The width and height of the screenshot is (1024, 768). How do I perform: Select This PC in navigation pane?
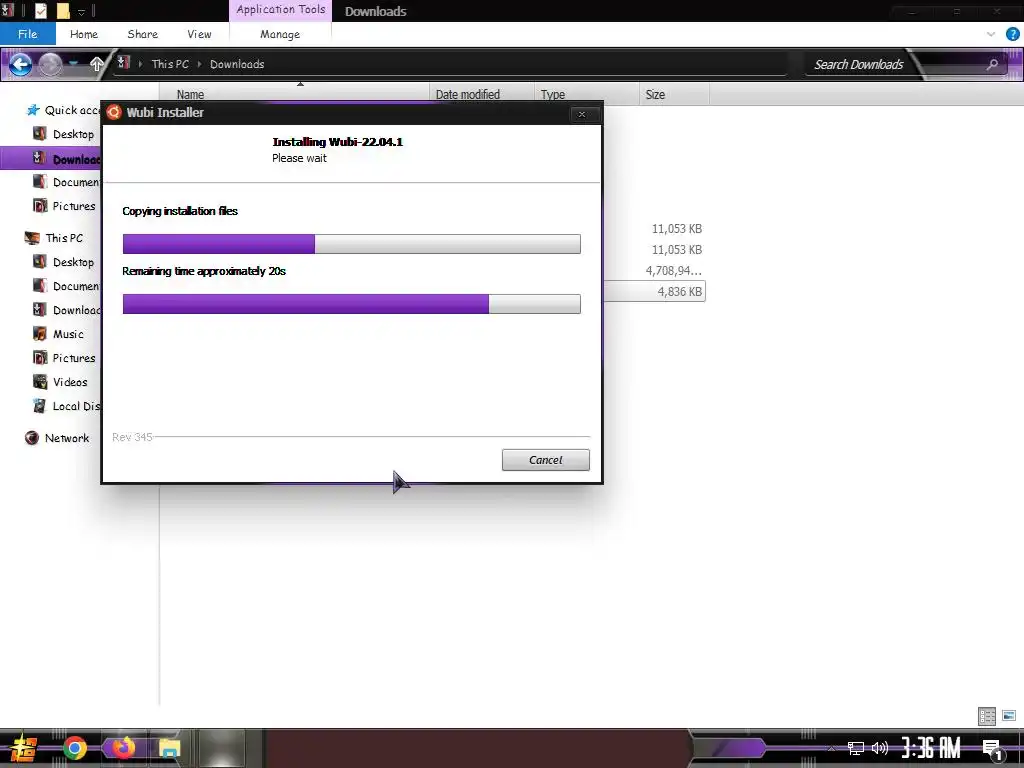(64, 238)
